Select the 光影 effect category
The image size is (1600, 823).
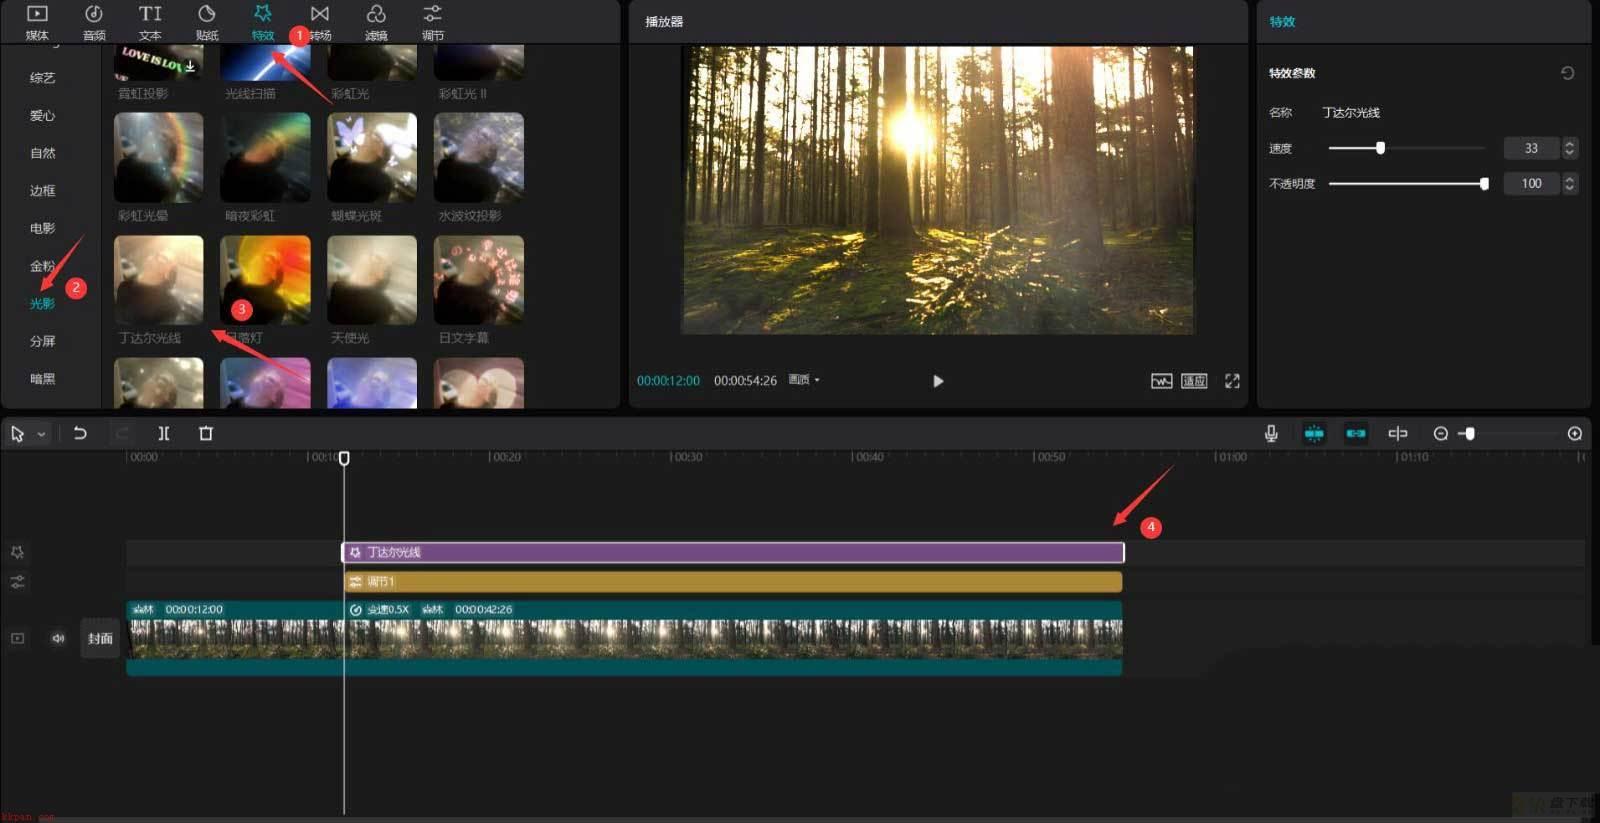[42, 303]
